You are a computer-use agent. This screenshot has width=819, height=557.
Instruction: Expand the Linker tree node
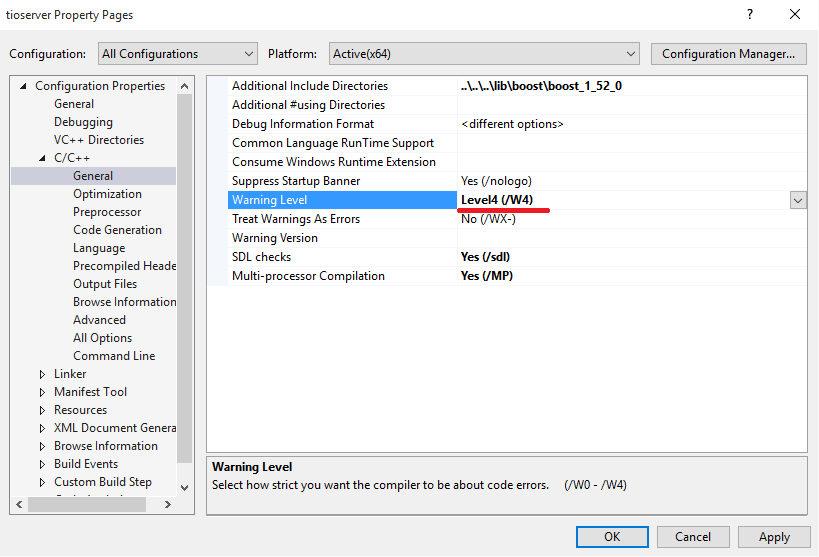(x=43, y=374)
